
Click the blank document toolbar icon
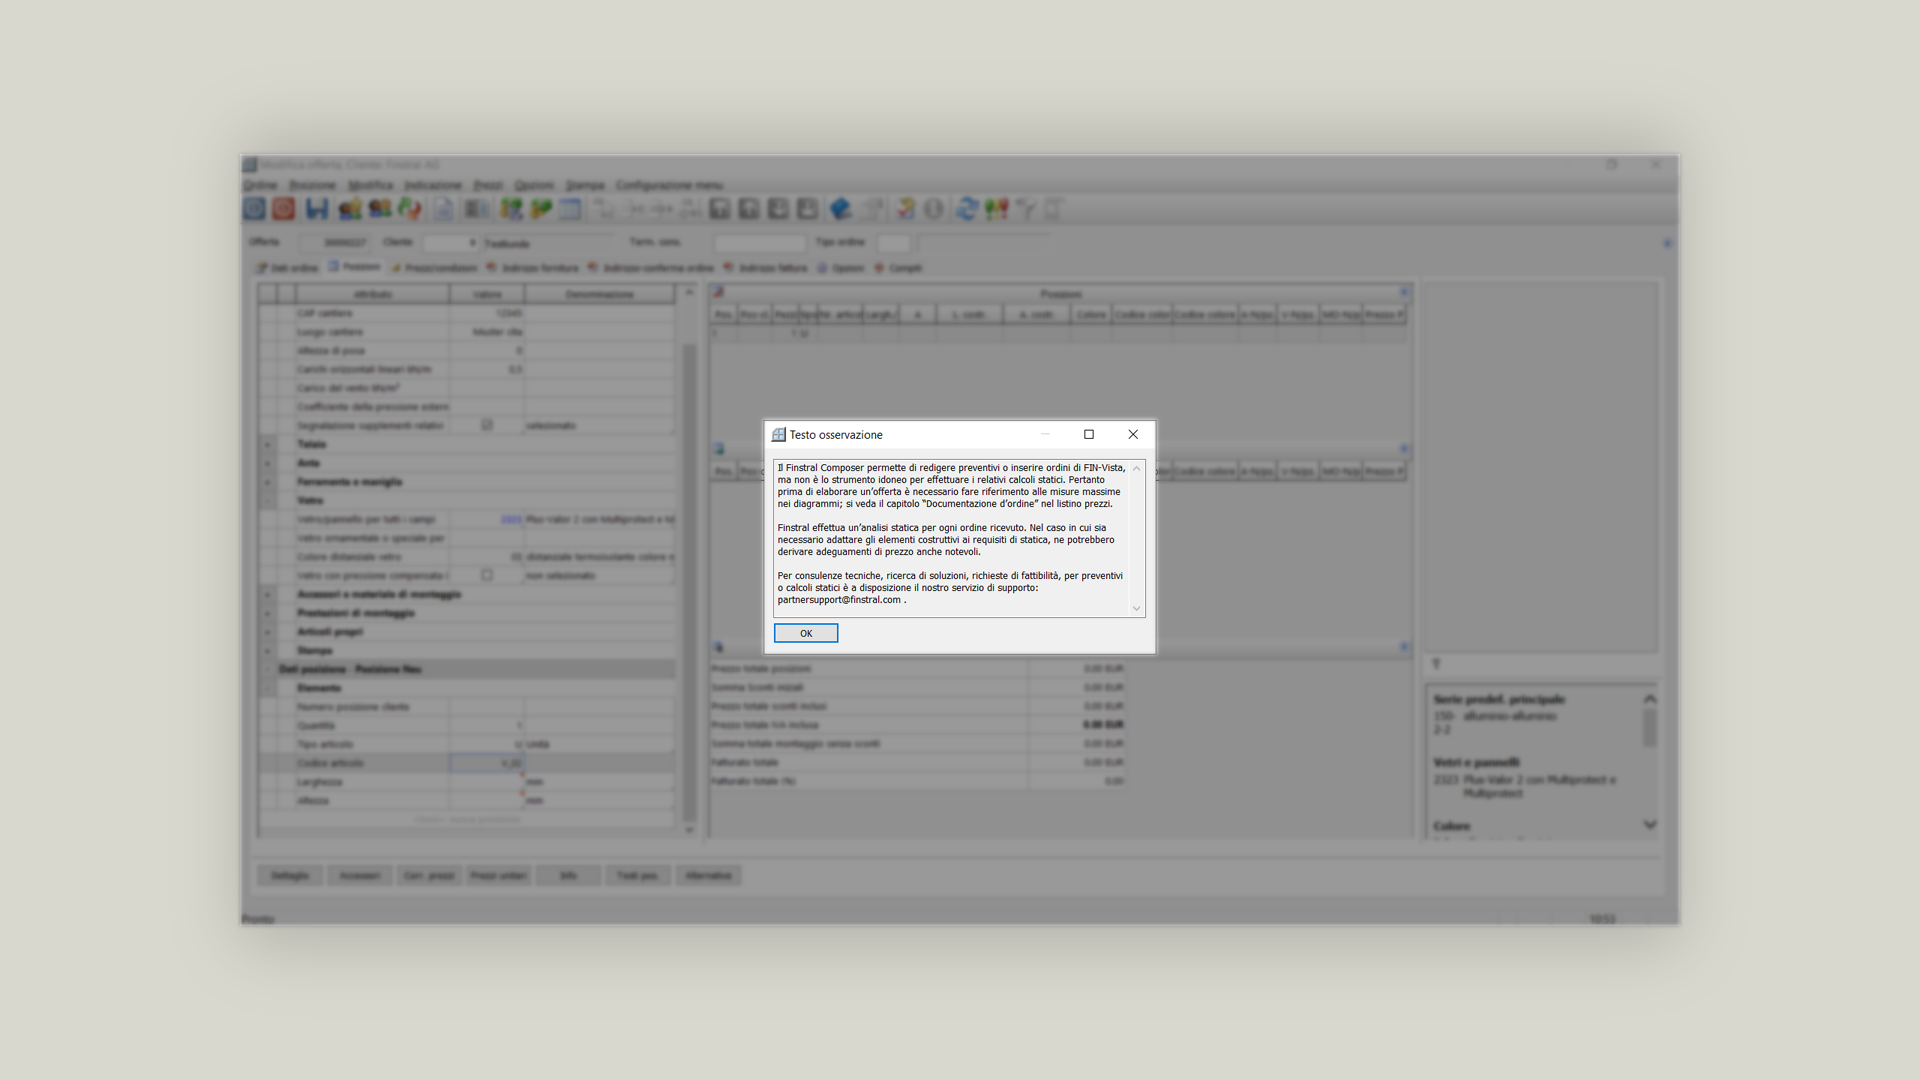click(x=443, y=209)
